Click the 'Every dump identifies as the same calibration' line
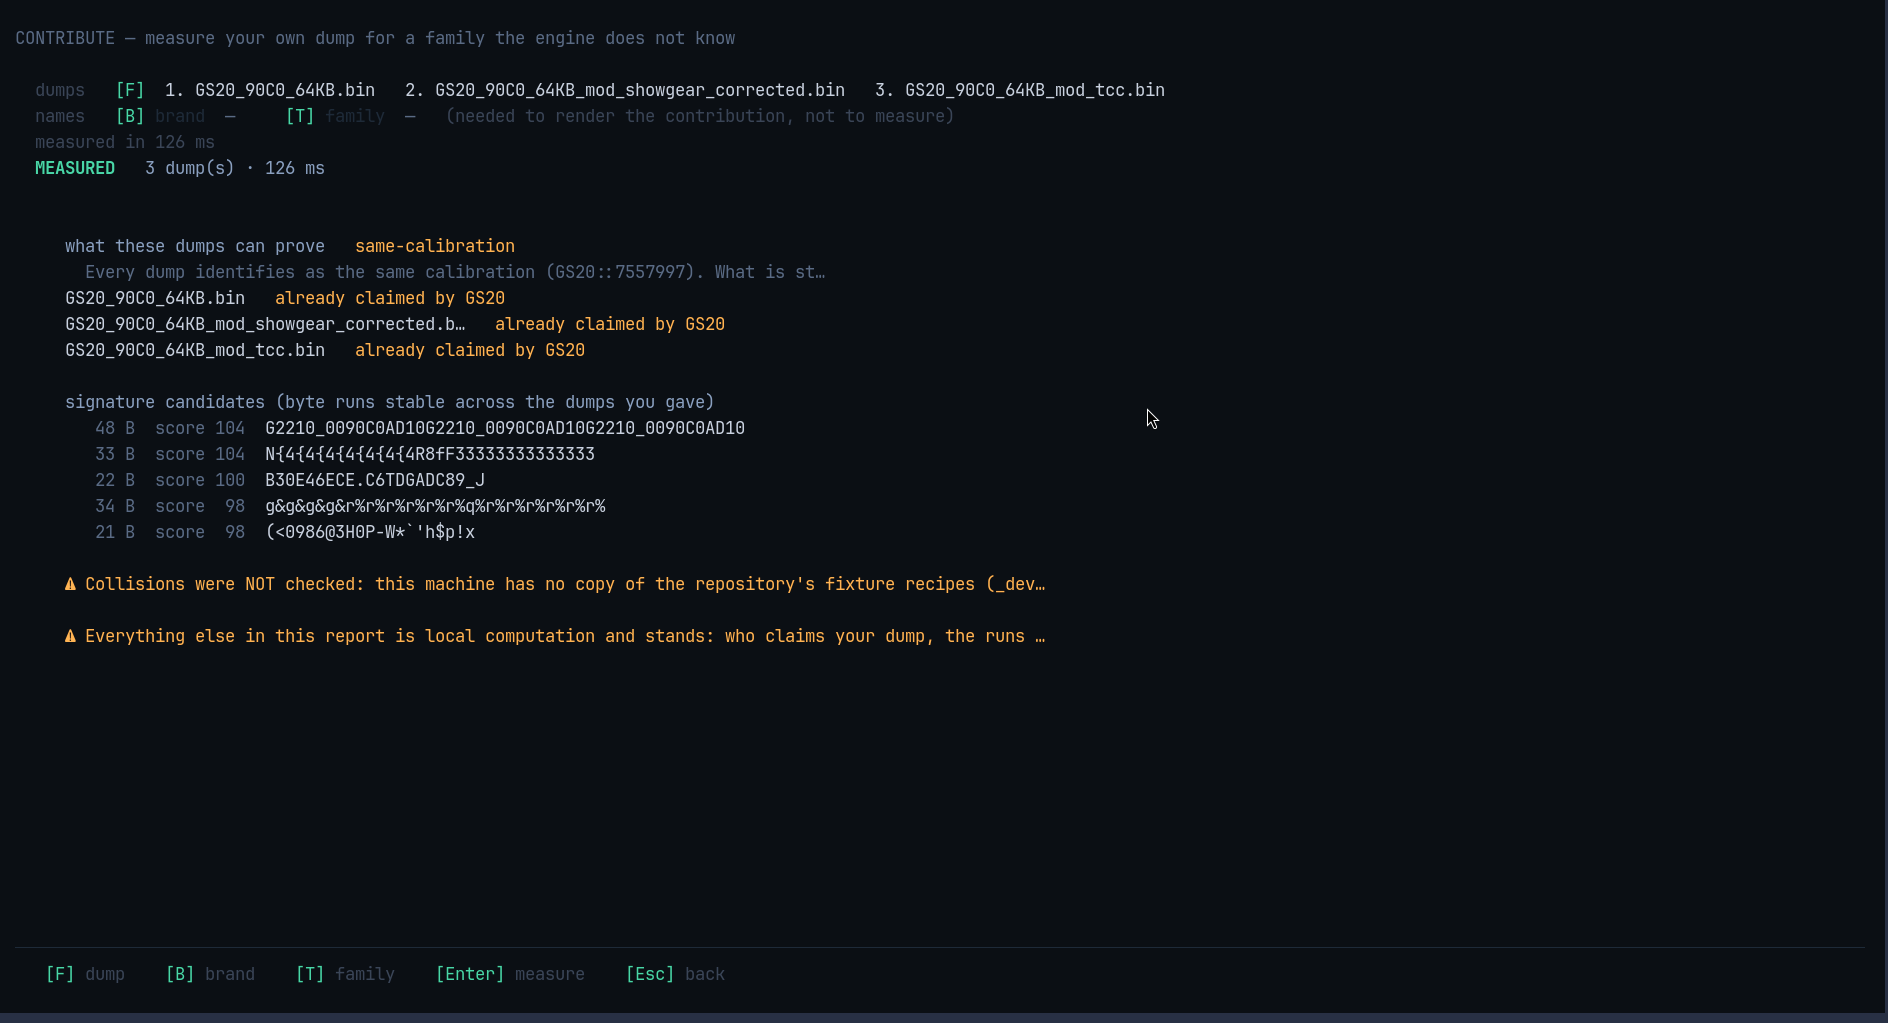 pos(455,272)
